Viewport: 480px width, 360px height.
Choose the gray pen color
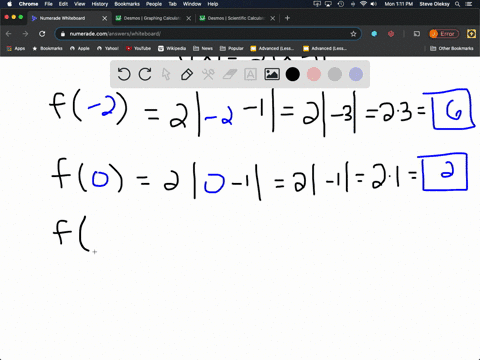[335, 74]
